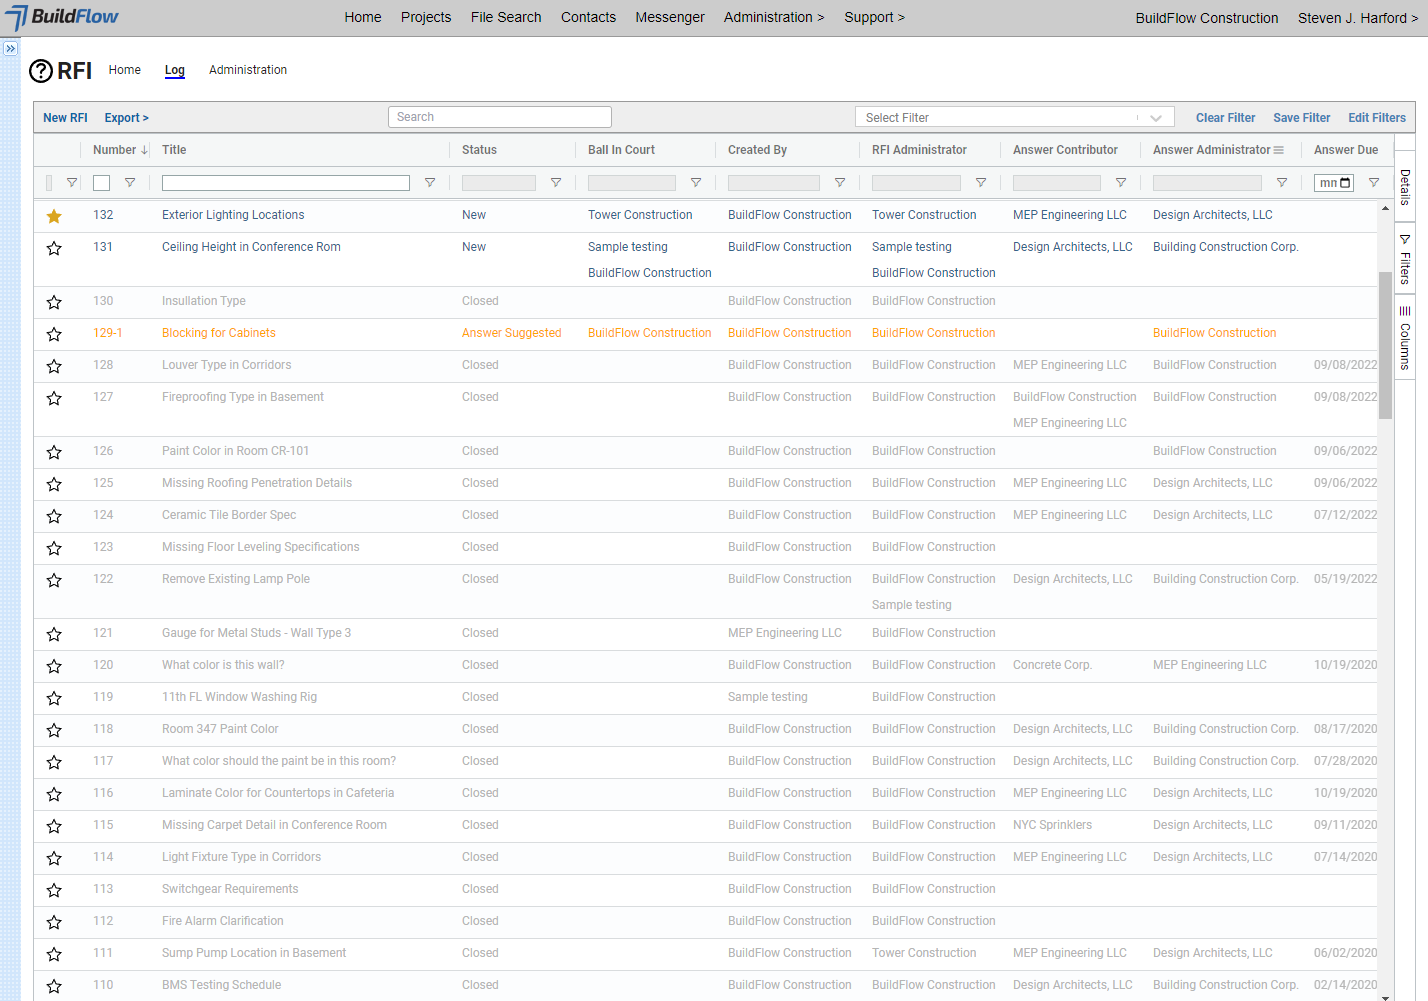1428x1001 pixels.
Task: Star RFI 118 Room 347 Paint Color
Action: pos(54,730)
